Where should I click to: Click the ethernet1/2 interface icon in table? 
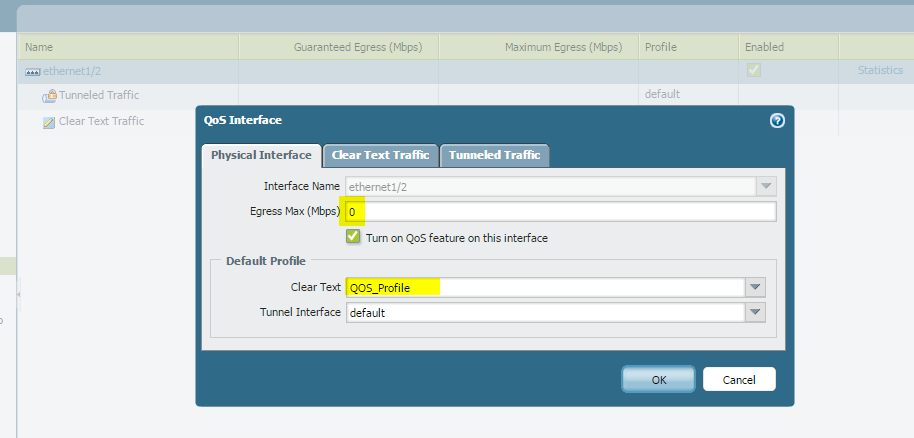[33, 72]
